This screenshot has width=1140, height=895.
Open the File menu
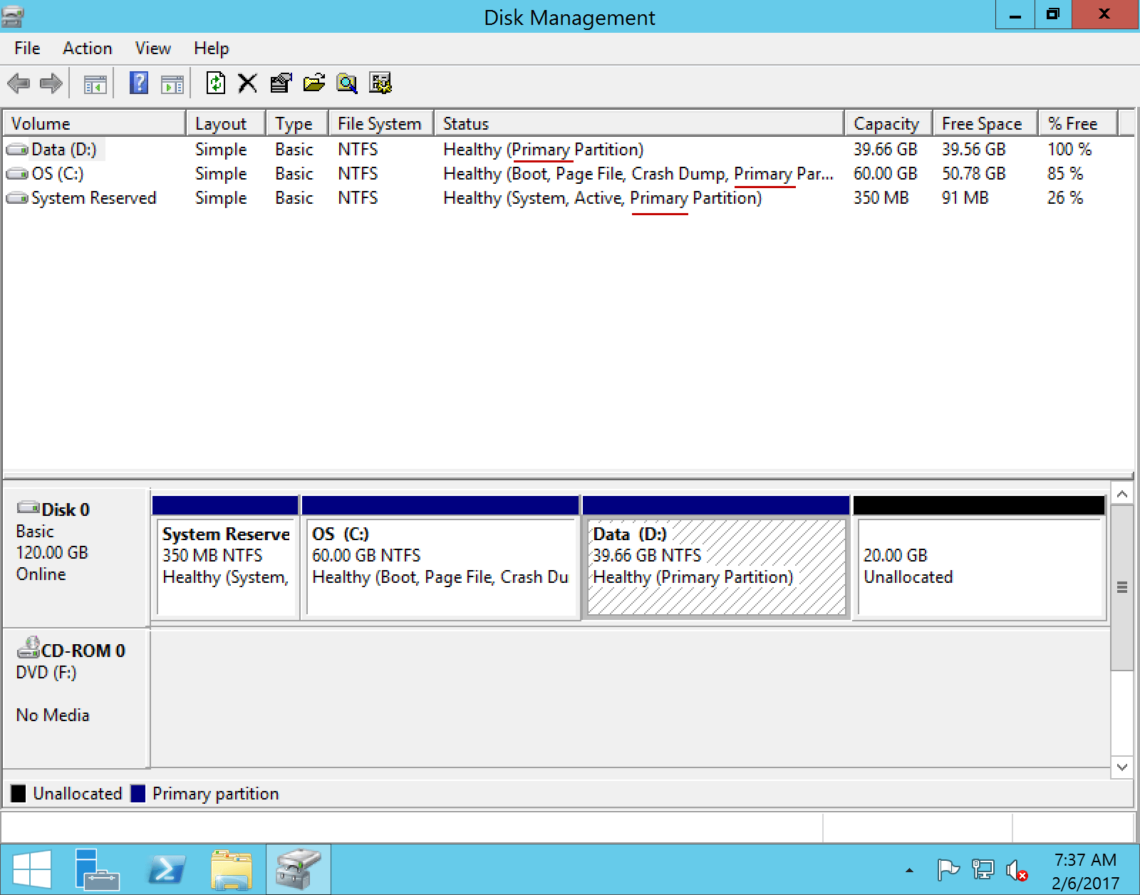(x=25, y=48)
